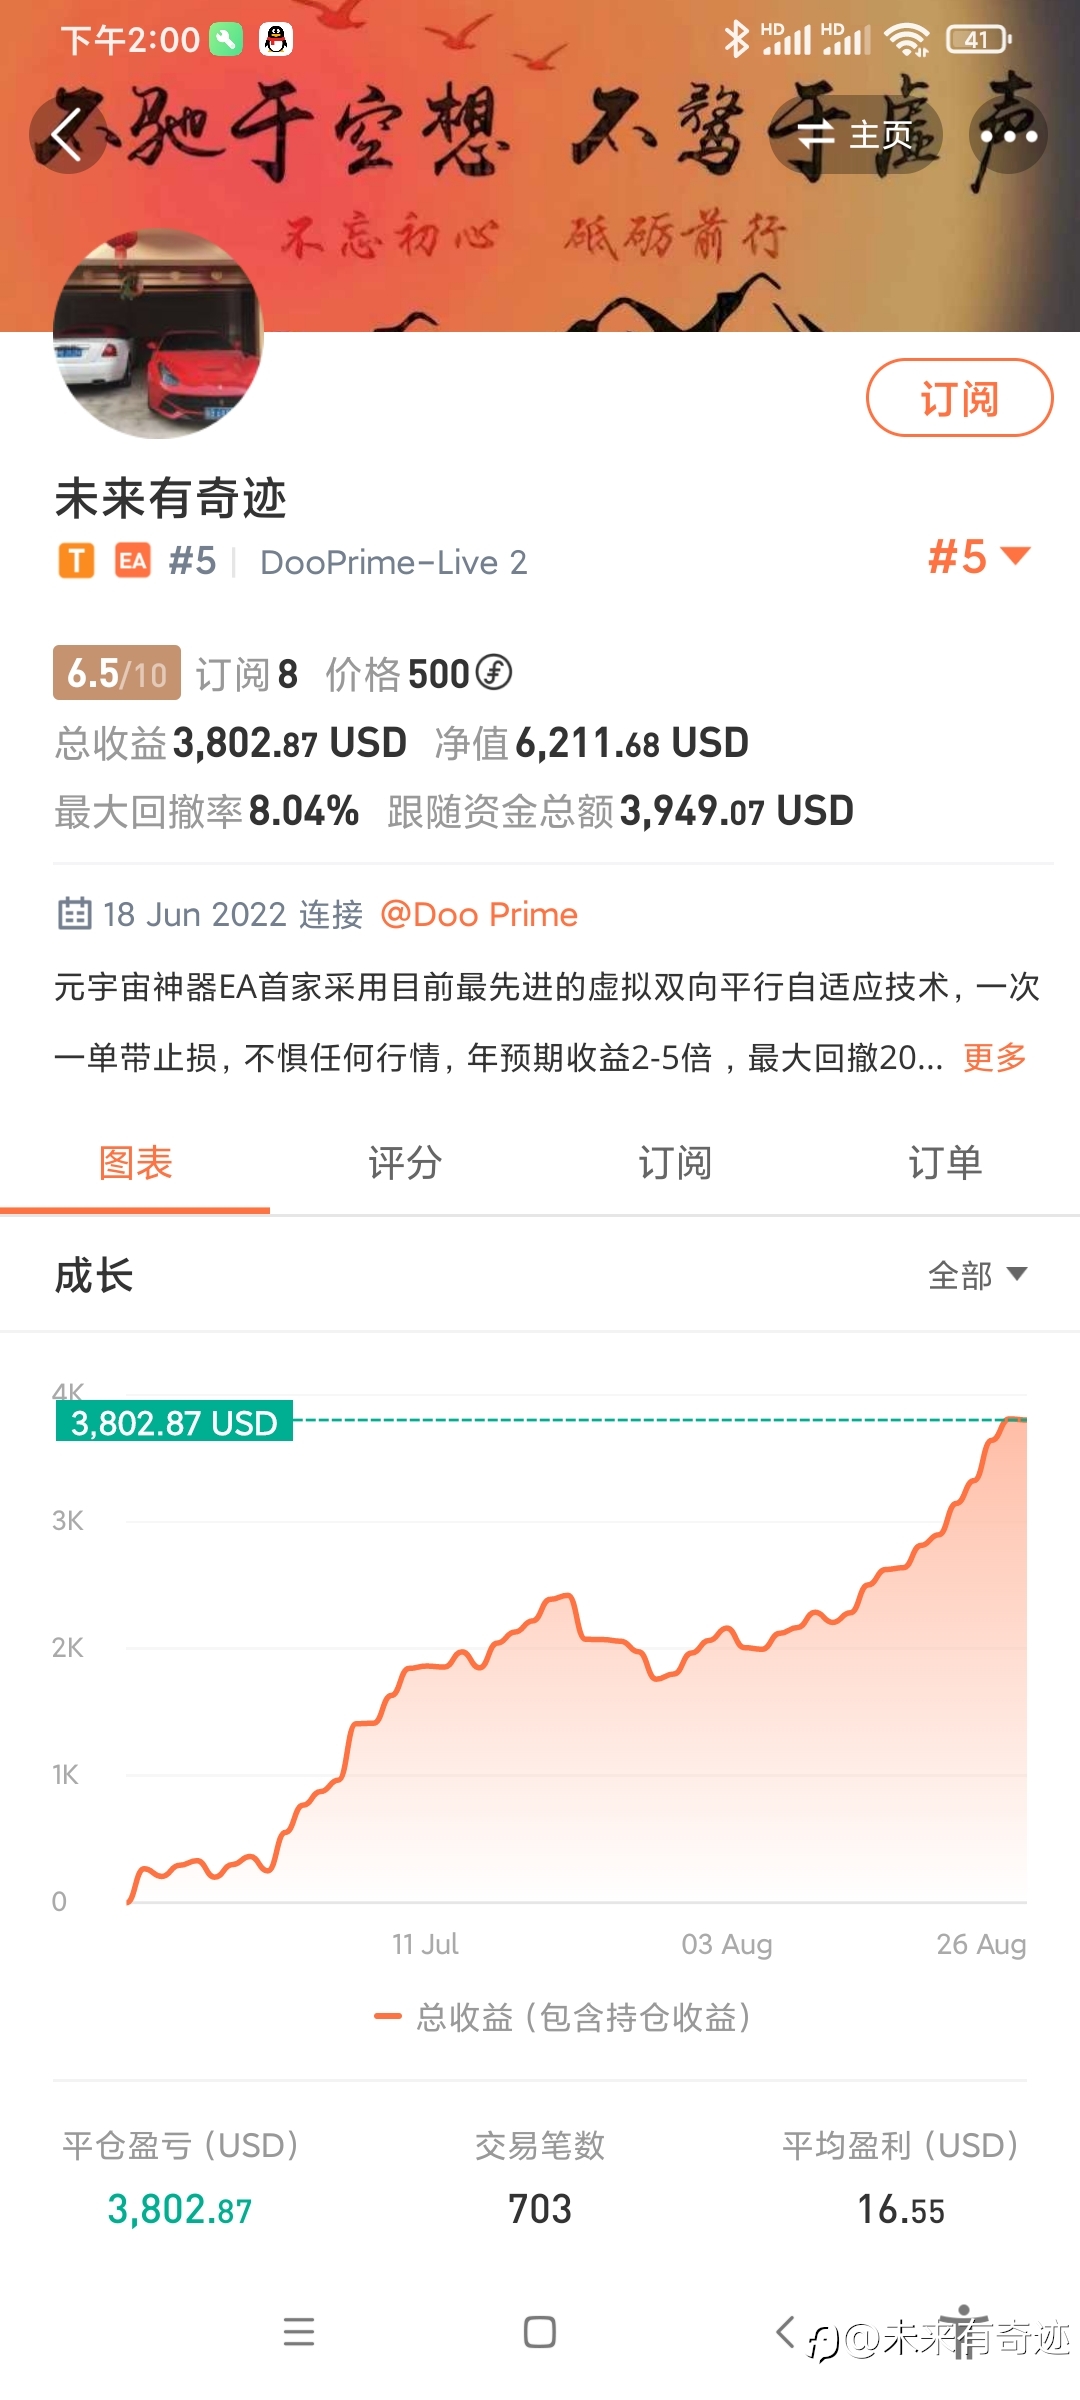The width and height of the screenshot is (1080, 2400).
Task: Open the 订阅 tab in tab bar
Action: pos(675,1163)
